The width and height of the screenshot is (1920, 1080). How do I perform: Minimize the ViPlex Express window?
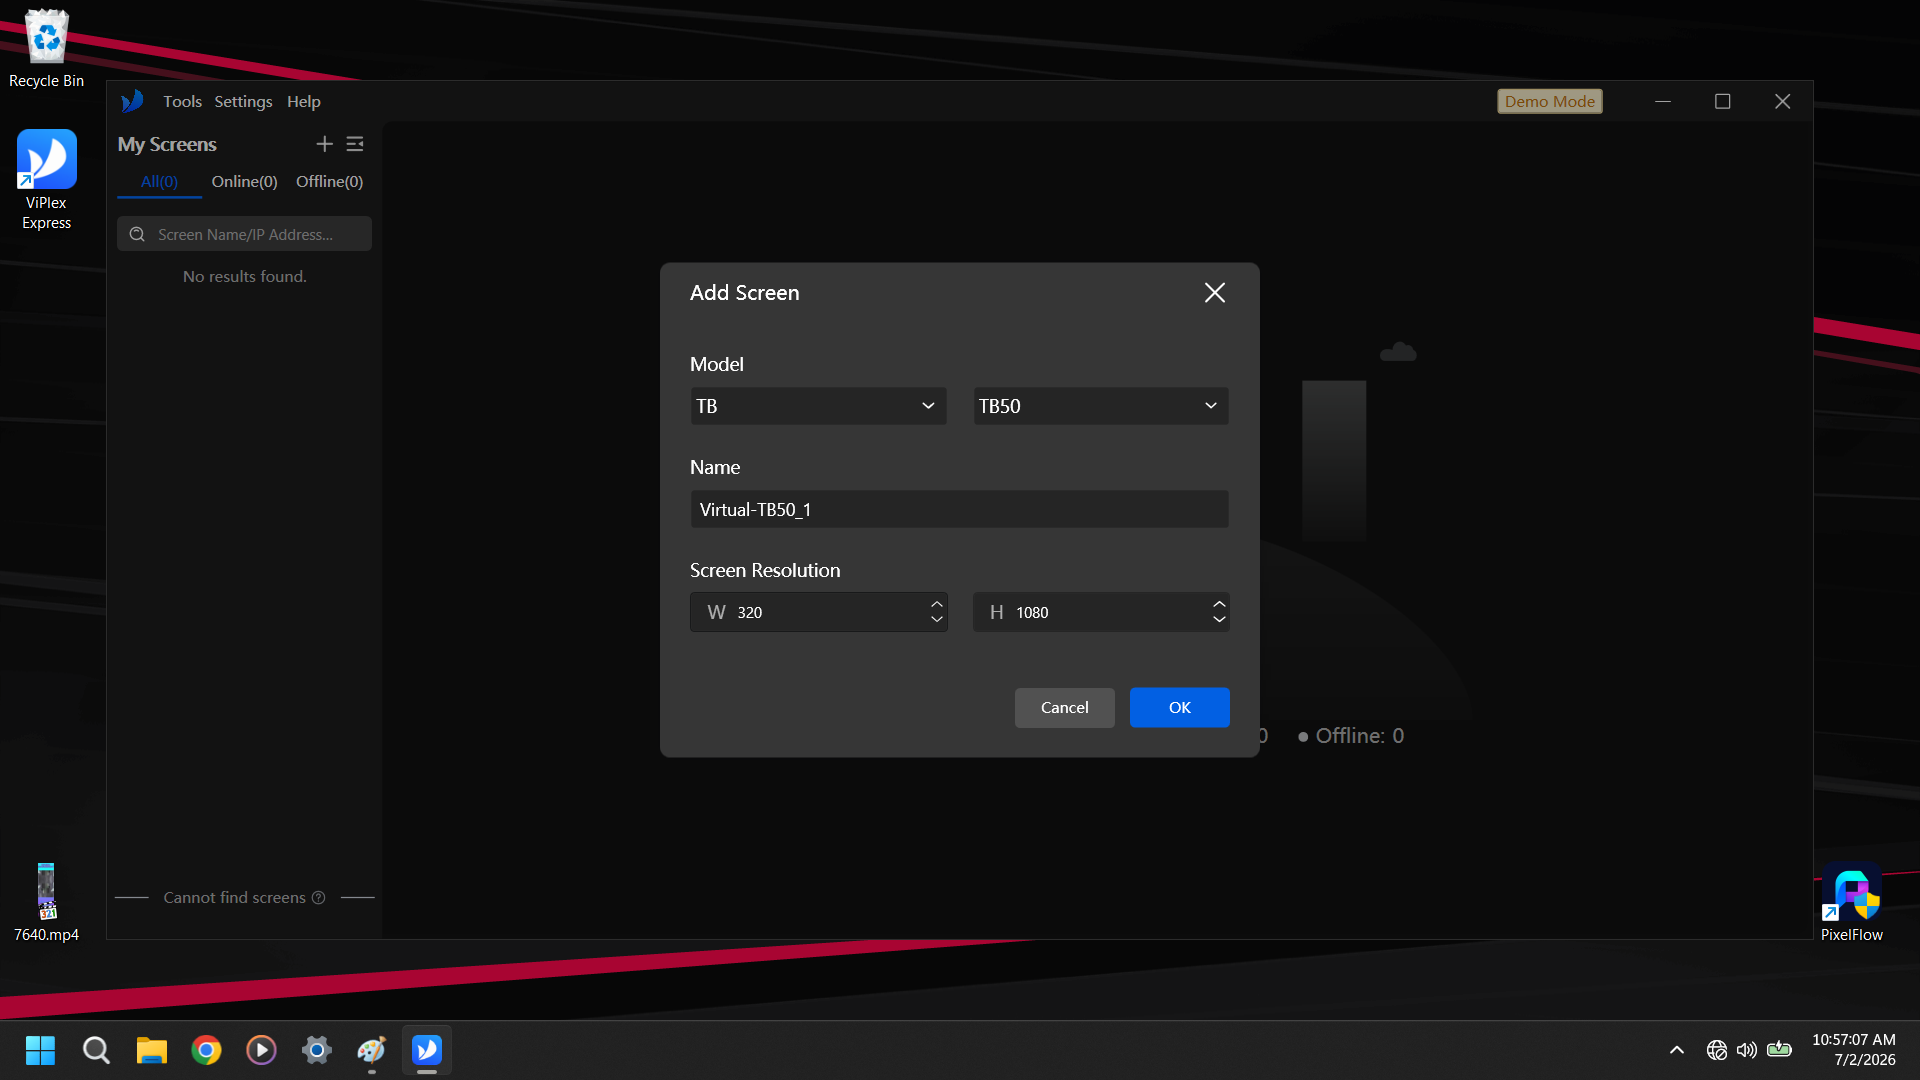[1663, 102]
